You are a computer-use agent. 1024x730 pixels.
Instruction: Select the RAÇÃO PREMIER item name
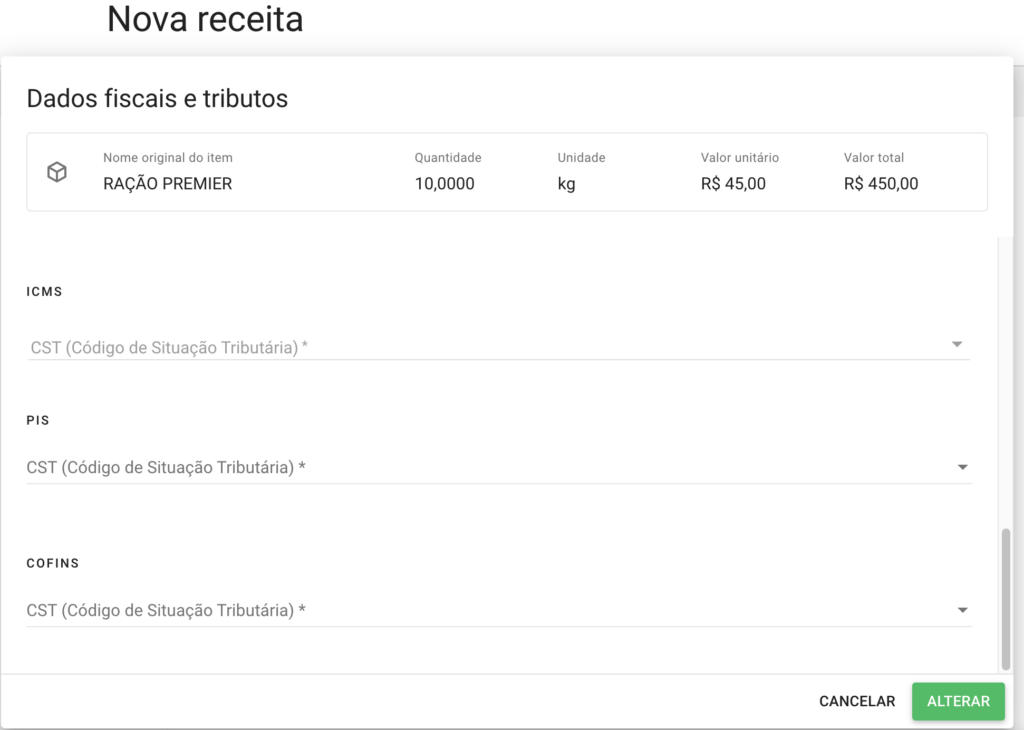(167, 183)
